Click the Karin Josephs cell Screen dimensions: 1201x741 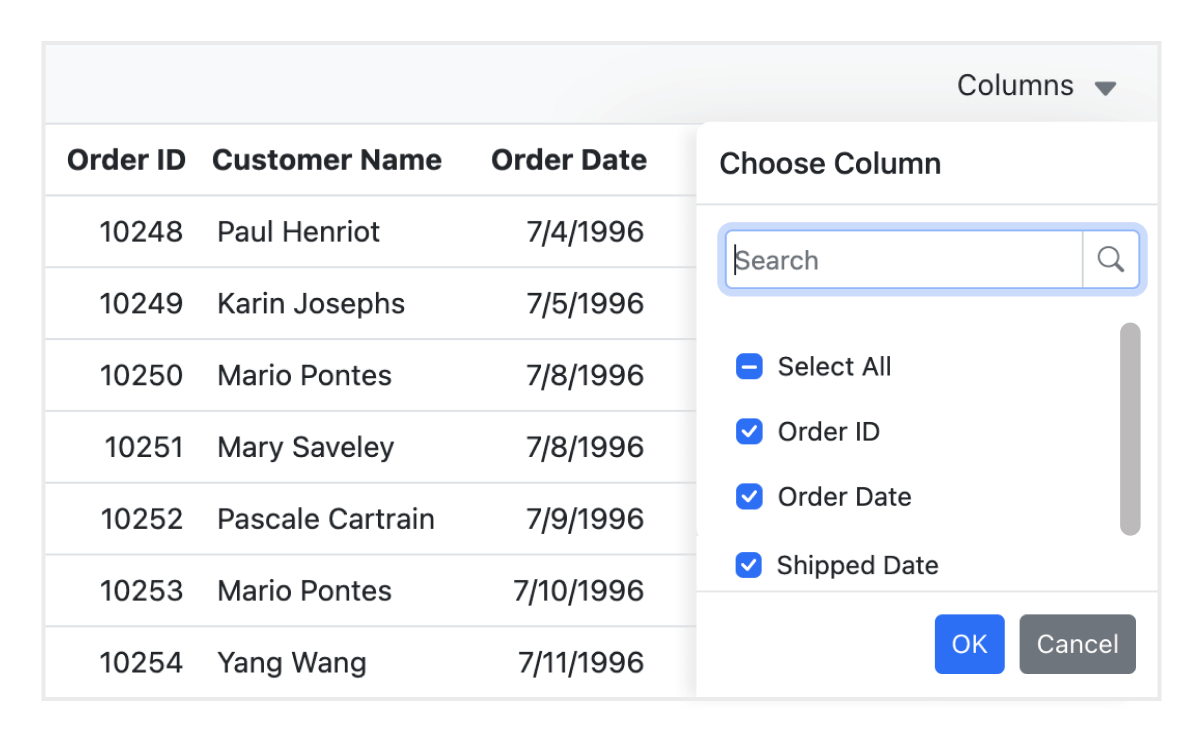tap(311, 304)
